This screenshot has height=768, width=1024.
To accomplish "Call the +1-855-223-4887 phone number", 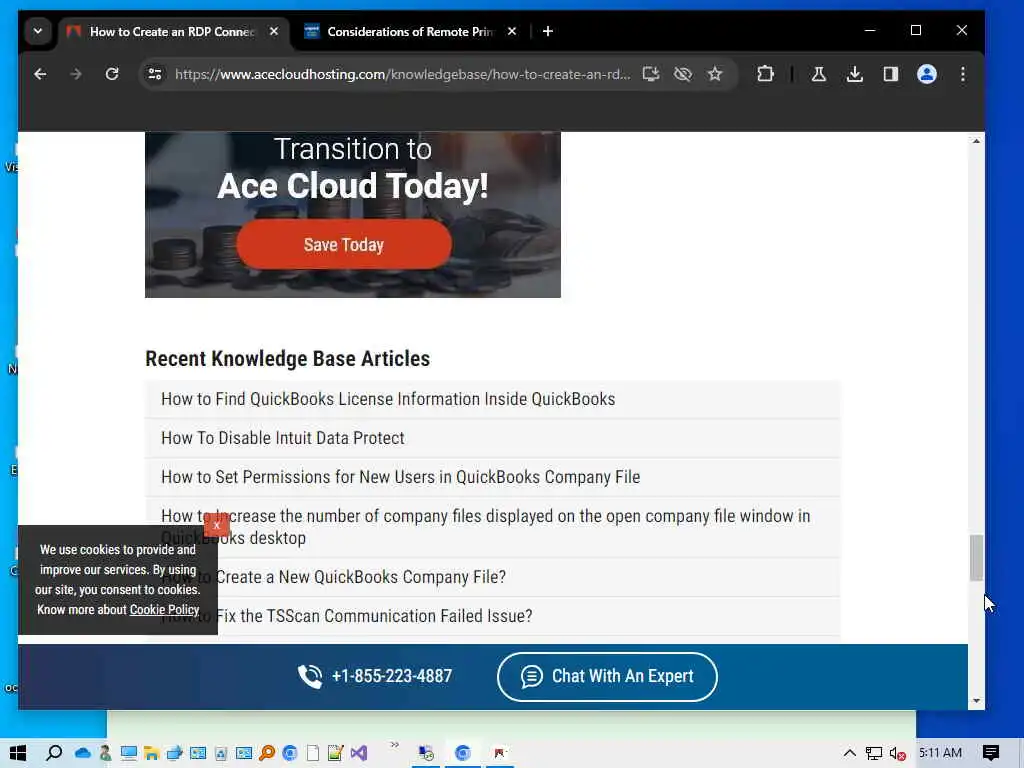I will coord(376,676).
